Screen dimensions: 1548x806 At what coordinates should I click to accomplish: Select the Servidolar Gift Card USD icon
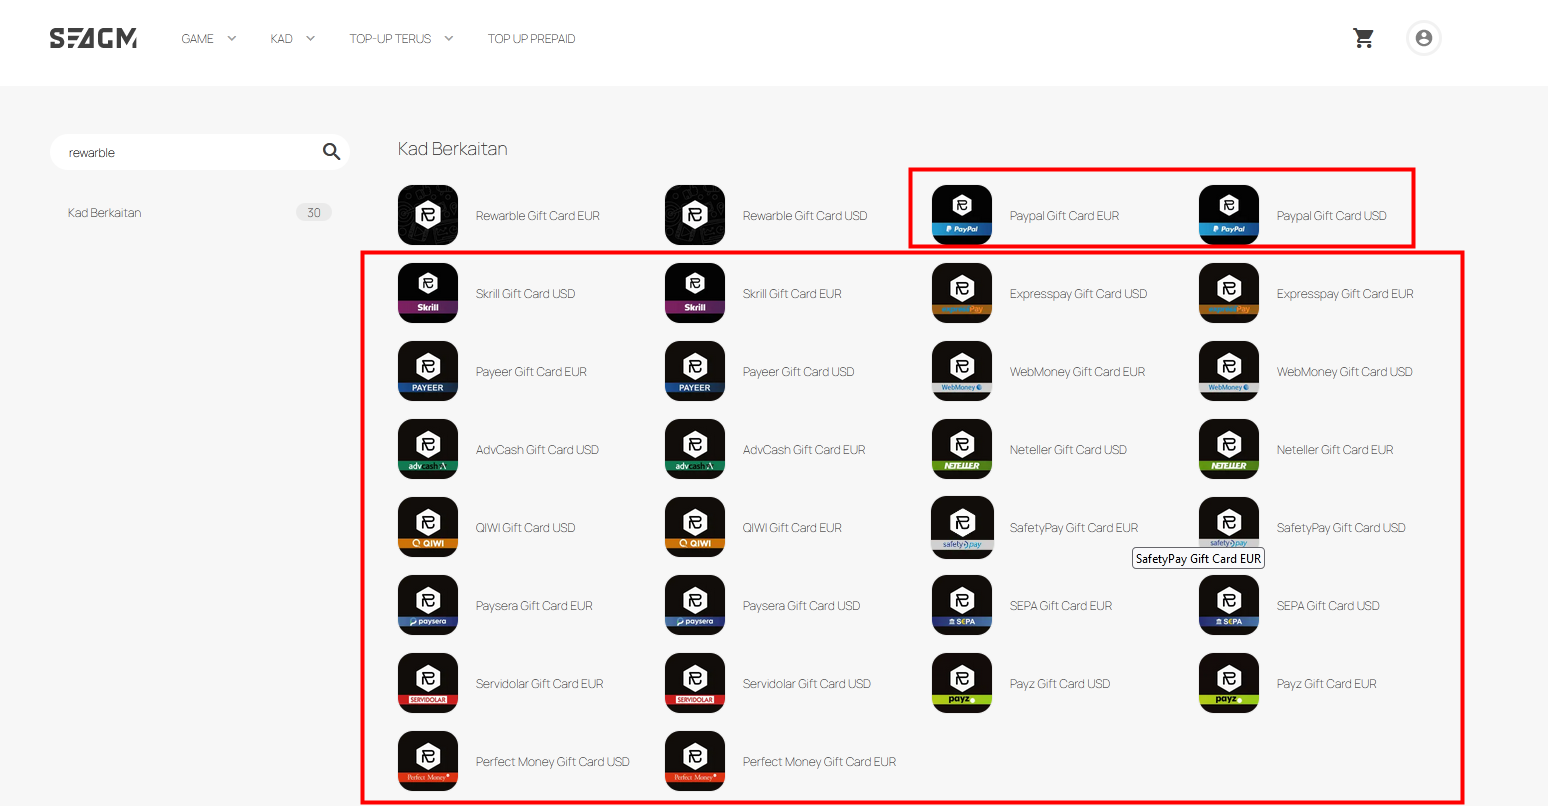[x=695, y=683]
